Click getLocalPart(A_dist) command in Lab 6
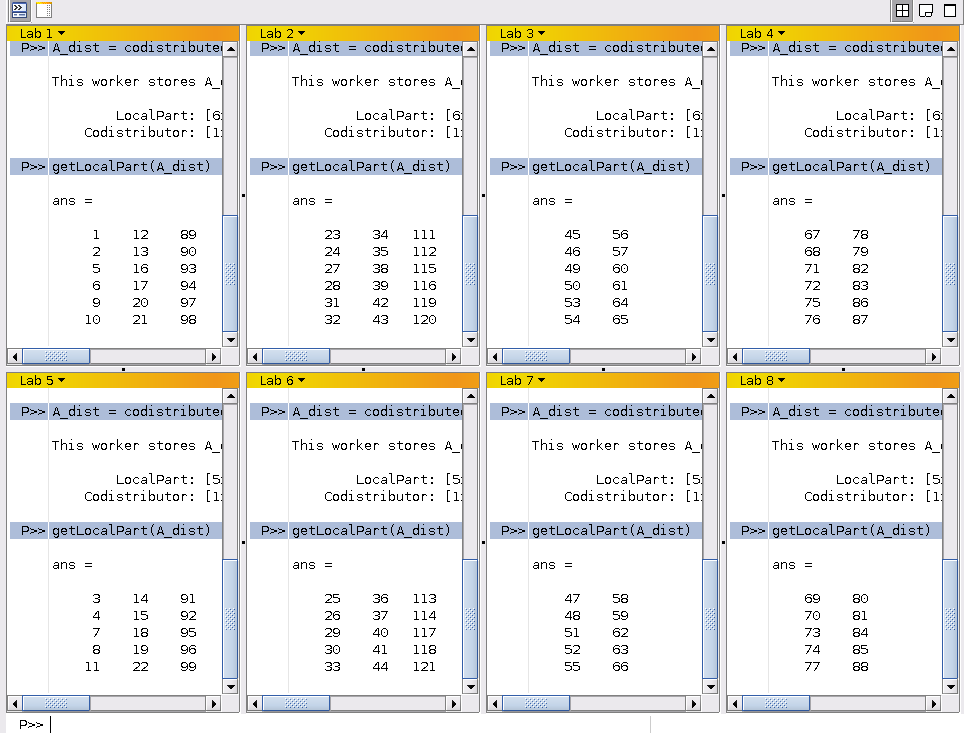This screenshot has height=733, width=964. pyautogui.click(x=371, y=530)
